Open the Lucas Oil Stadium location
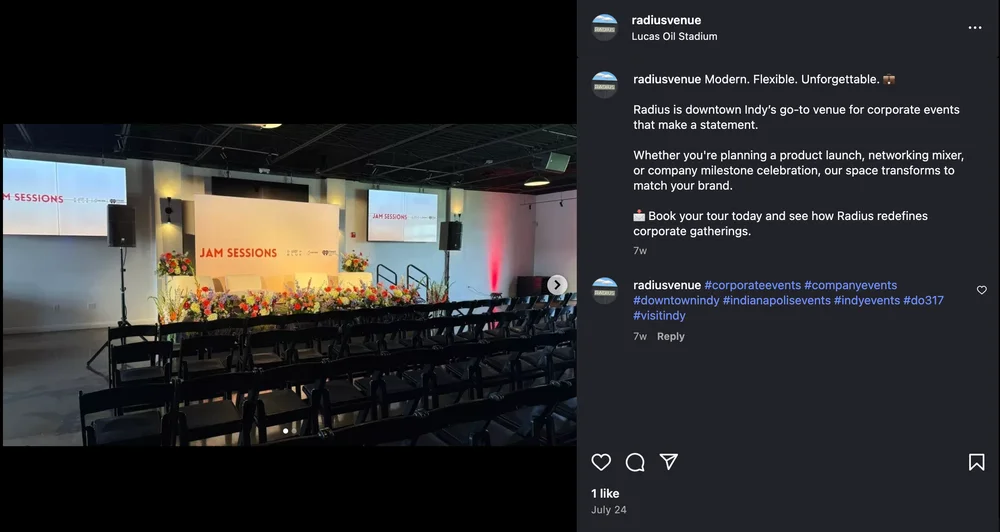Screen dimensions: 1000x532 point(674,36)
